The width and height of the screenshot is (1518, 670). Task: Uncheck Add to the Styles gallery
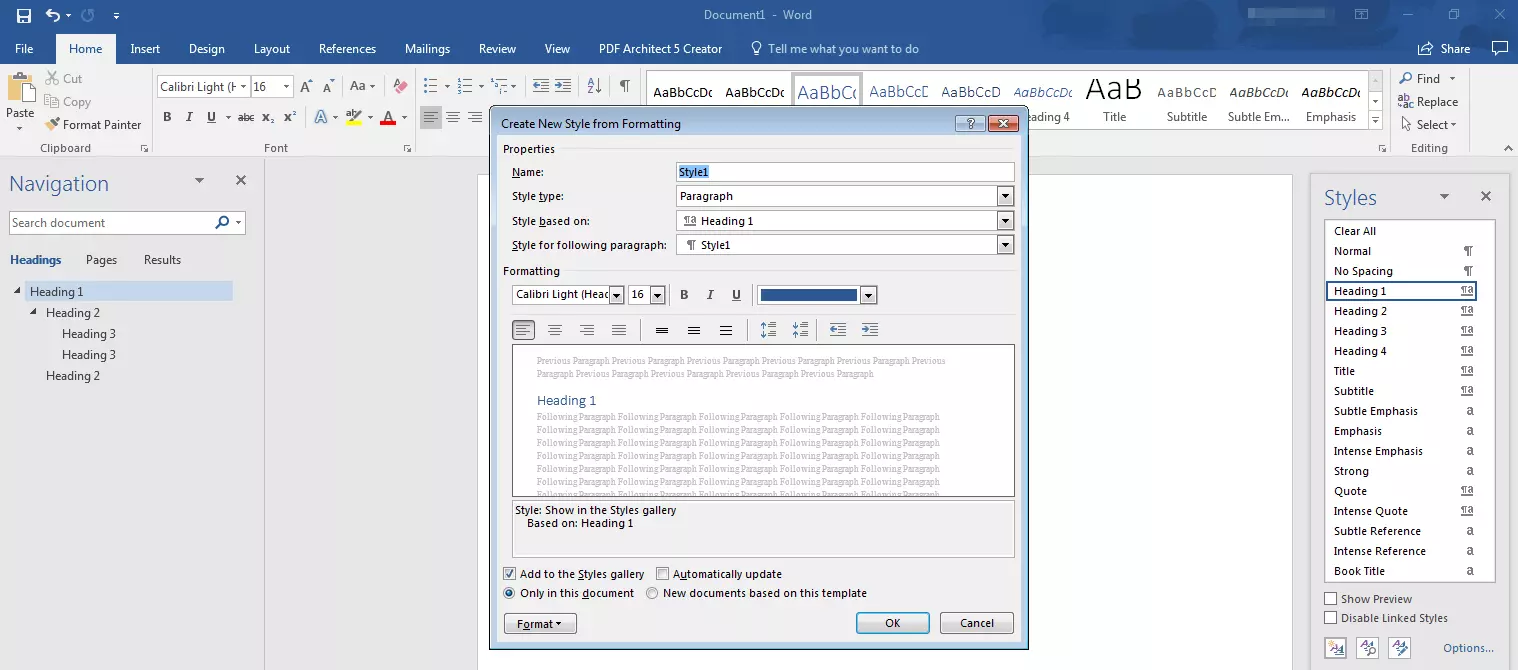pyautogui.click(x=510, y=574)
